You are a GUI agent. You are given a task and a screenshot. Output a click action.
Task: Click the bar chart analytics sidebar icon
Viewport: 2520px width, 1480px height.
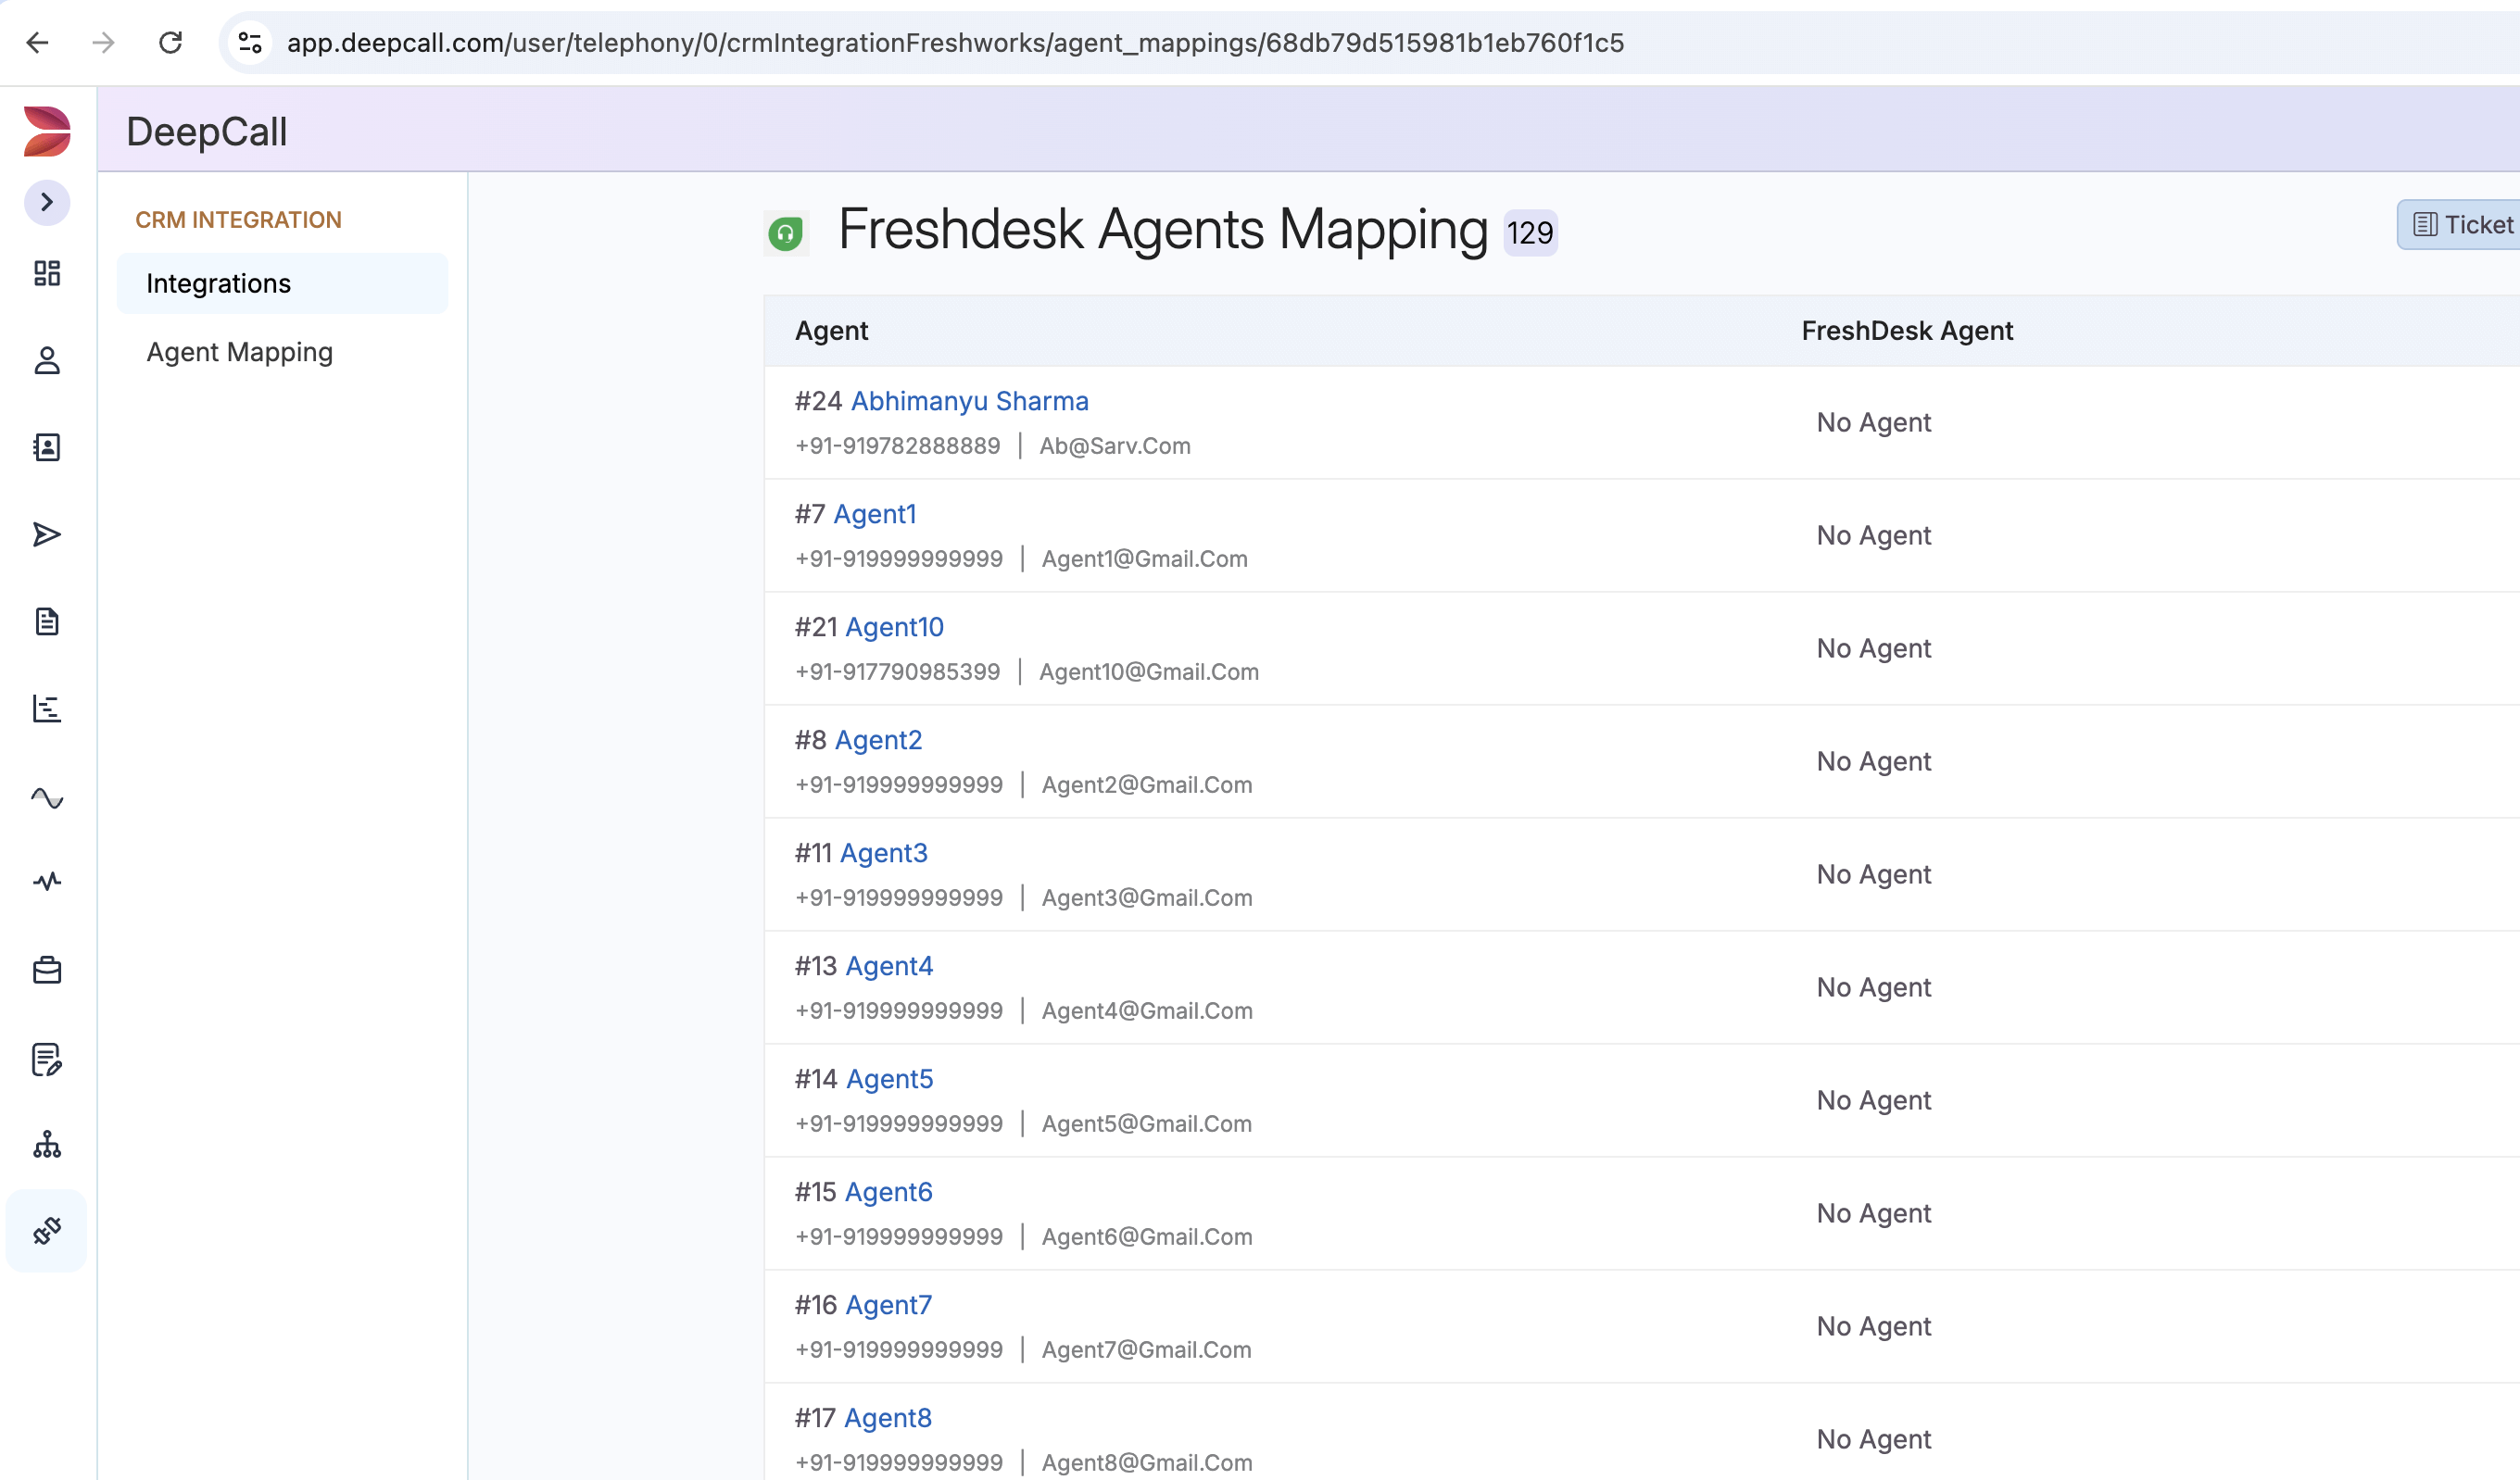(46, 709)
